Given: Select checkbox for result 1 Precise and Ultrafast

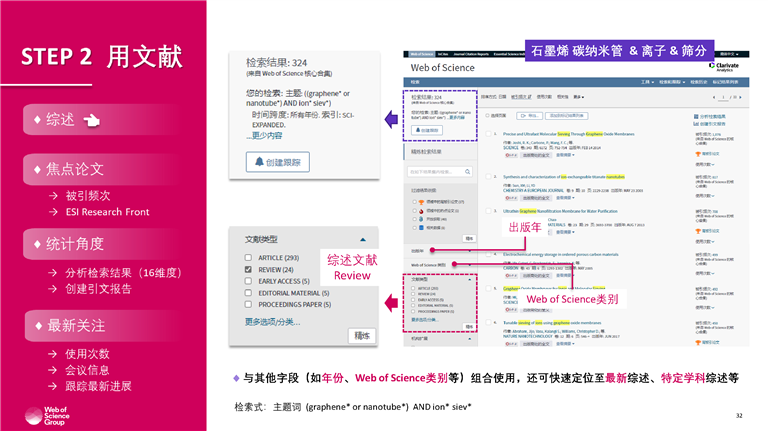Looking at the screenshot, I should (x=488, y=134).
